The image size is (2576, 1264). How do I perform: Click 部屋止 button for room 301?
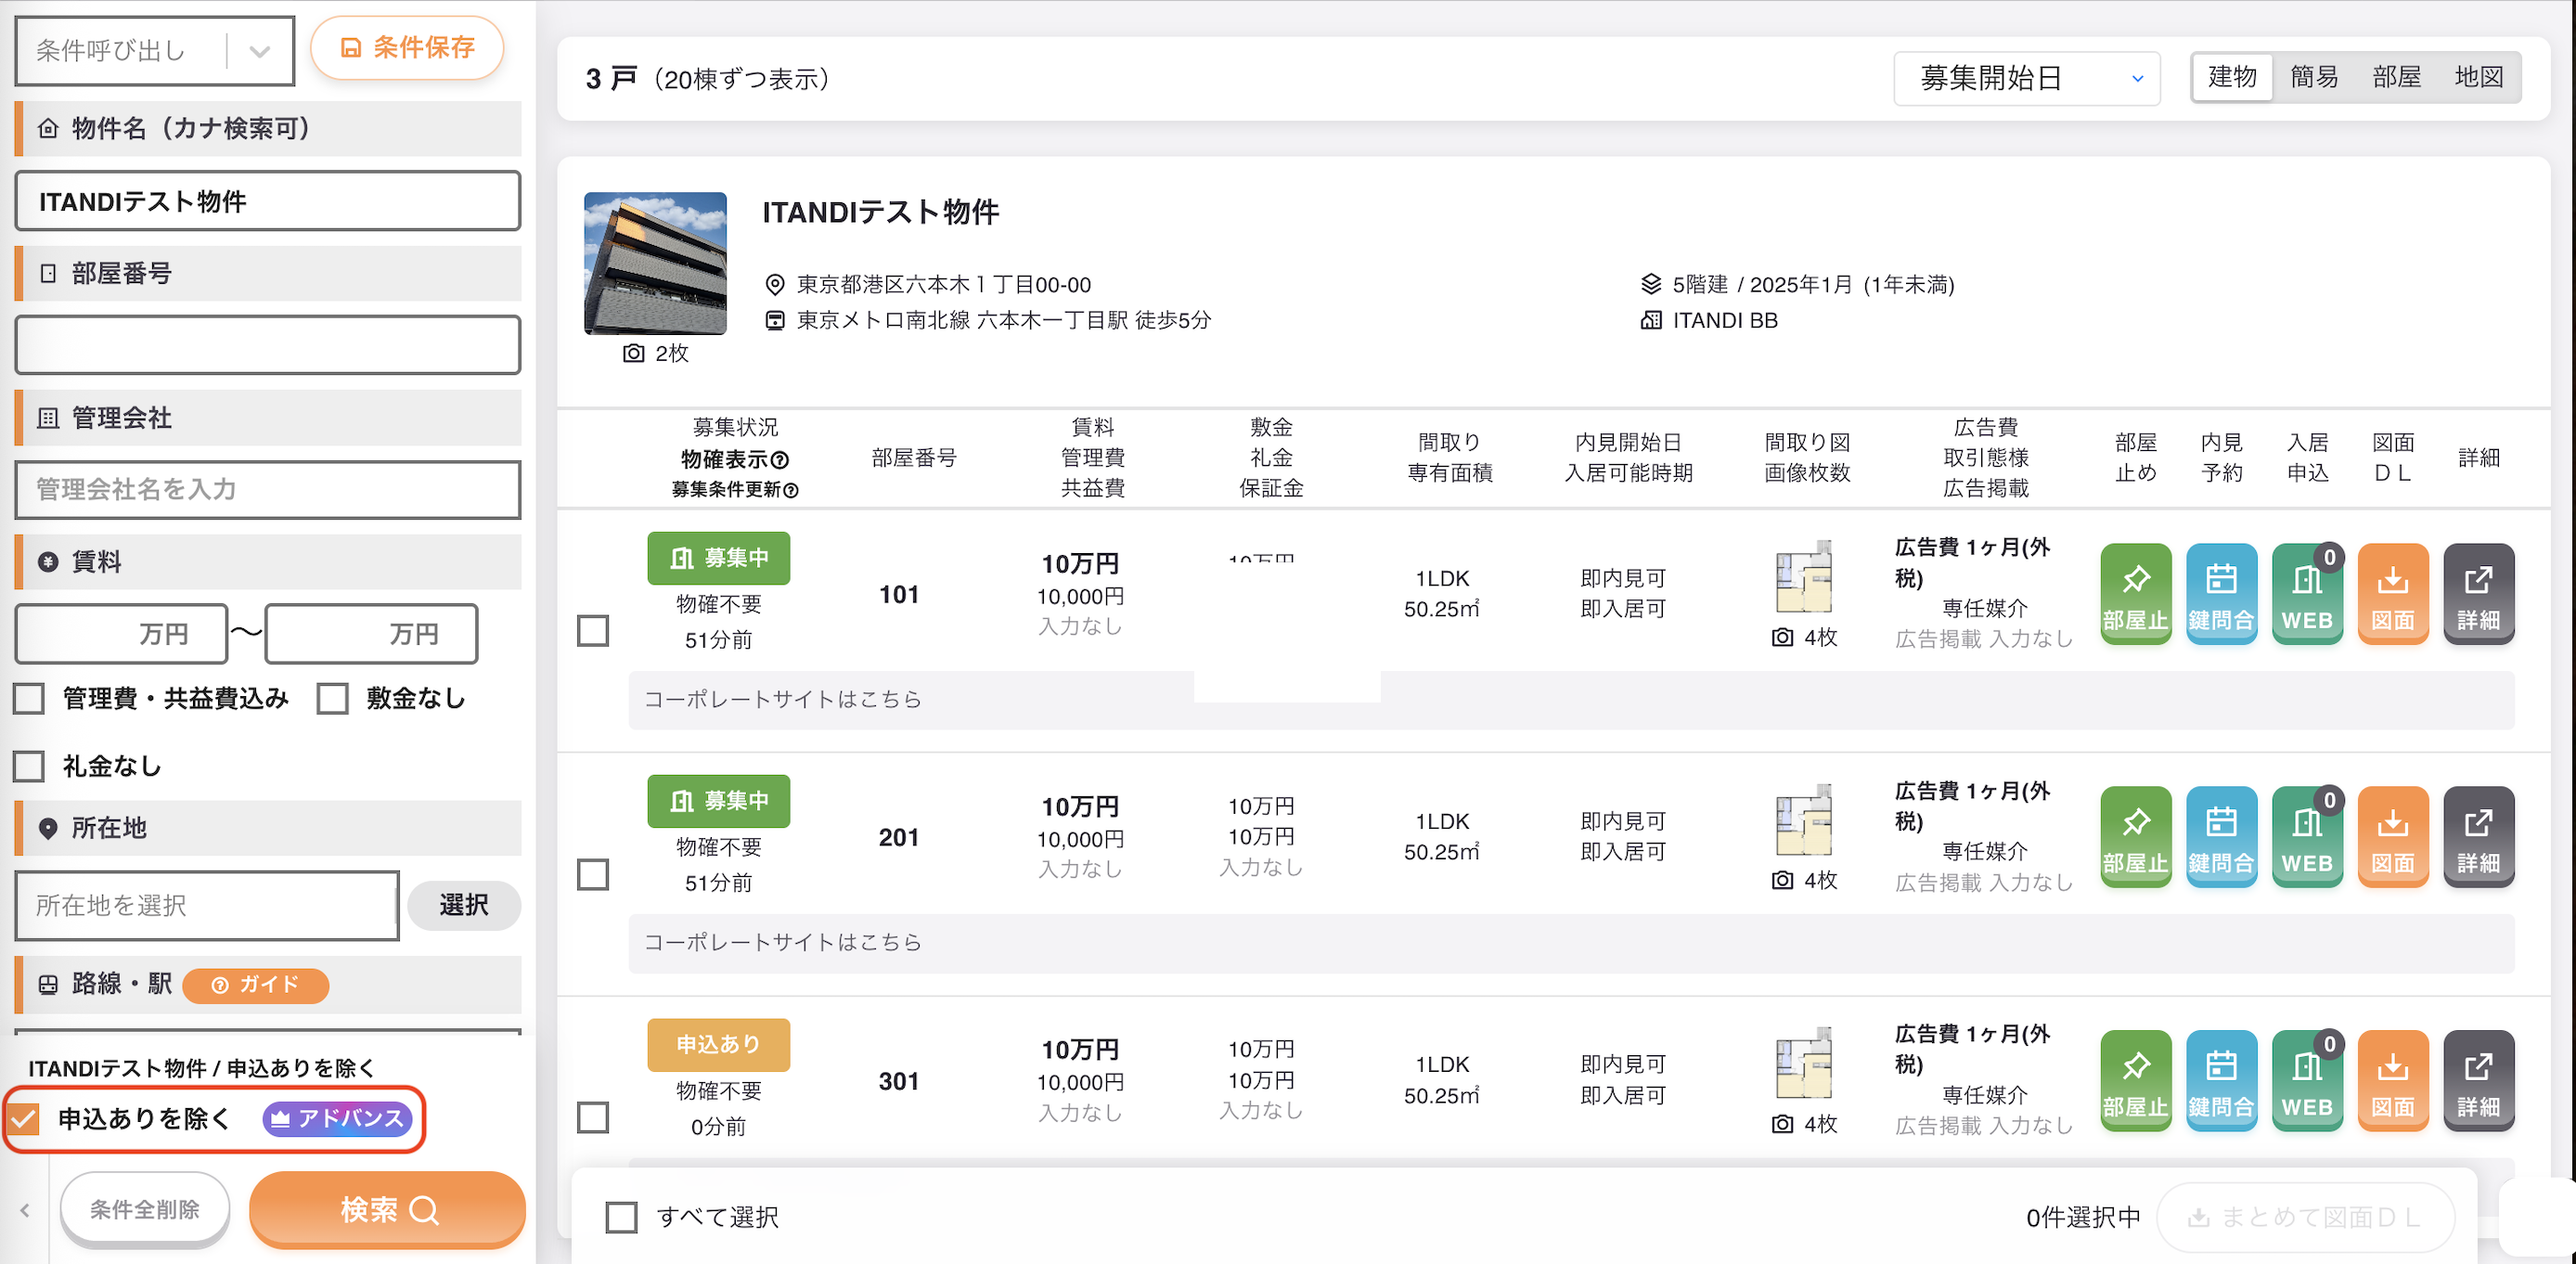tap(2135, 1081)
